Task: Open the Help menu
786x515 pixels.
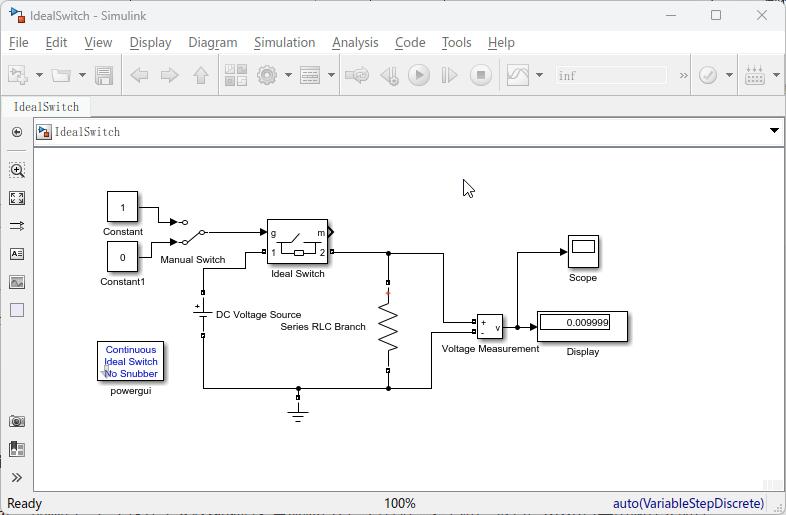Action: click(501, 43)
